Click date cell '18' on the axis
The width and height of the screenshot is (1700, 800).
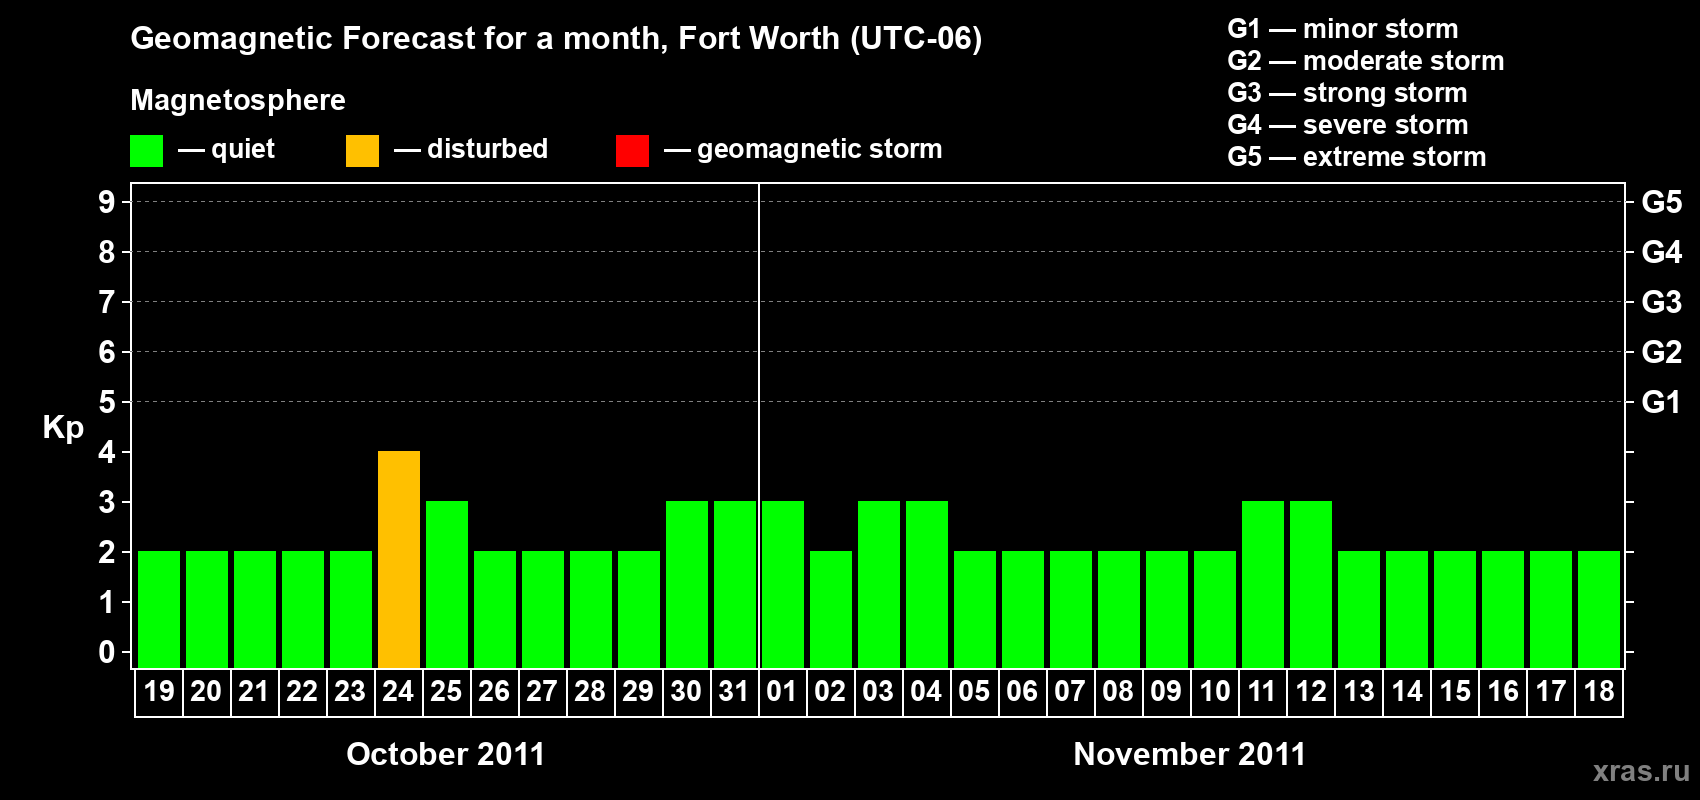pos(1599,692)
